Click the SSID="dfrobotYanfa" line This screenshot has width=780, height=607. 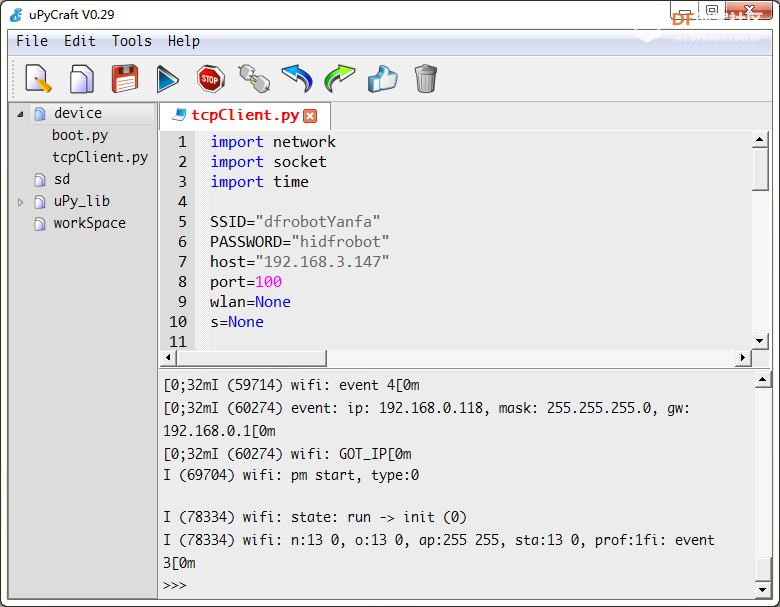click(x=295, y=221)
